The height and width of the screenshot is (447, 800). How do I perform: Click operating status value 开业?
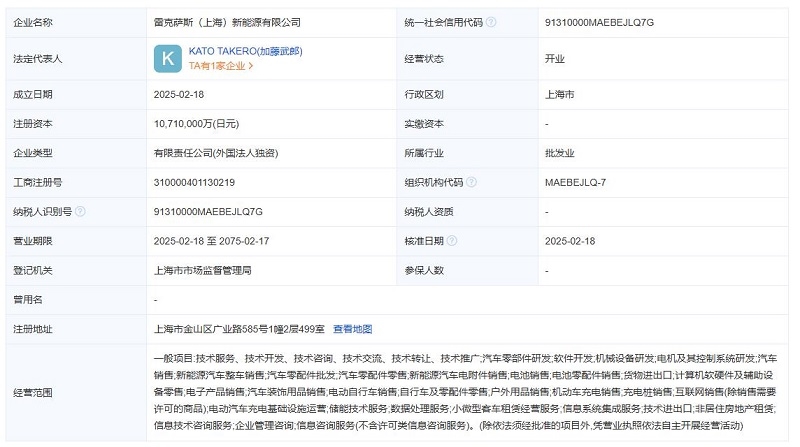click(555, 59)
